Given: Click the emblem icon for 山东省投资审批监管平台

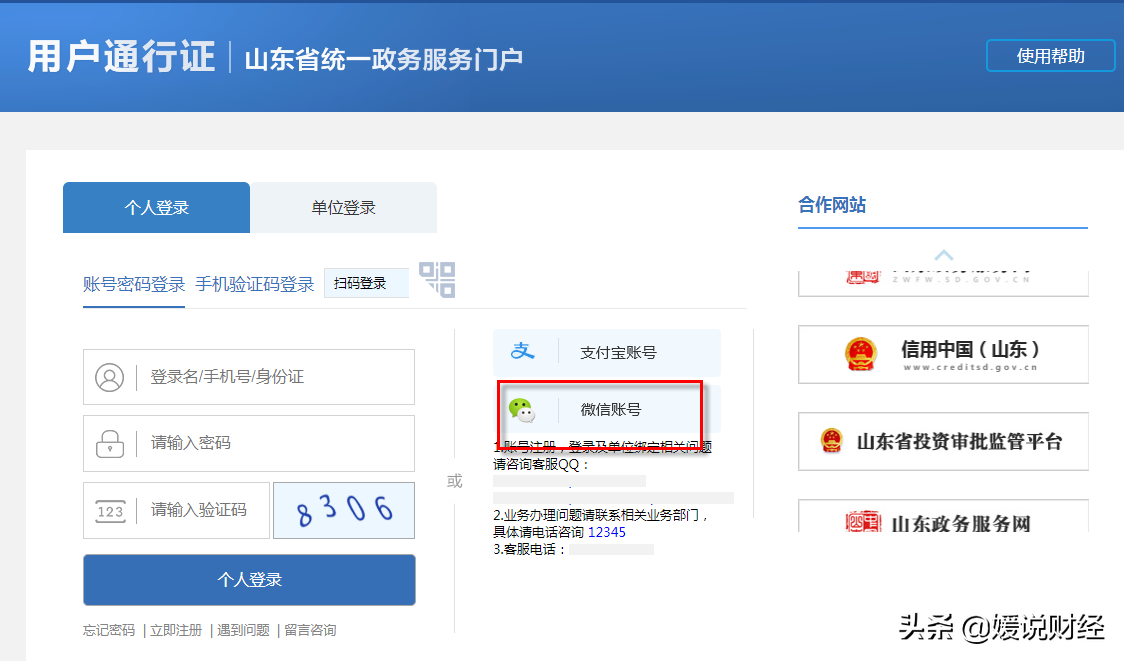Looking at the screenshot, I should [832, 441].
